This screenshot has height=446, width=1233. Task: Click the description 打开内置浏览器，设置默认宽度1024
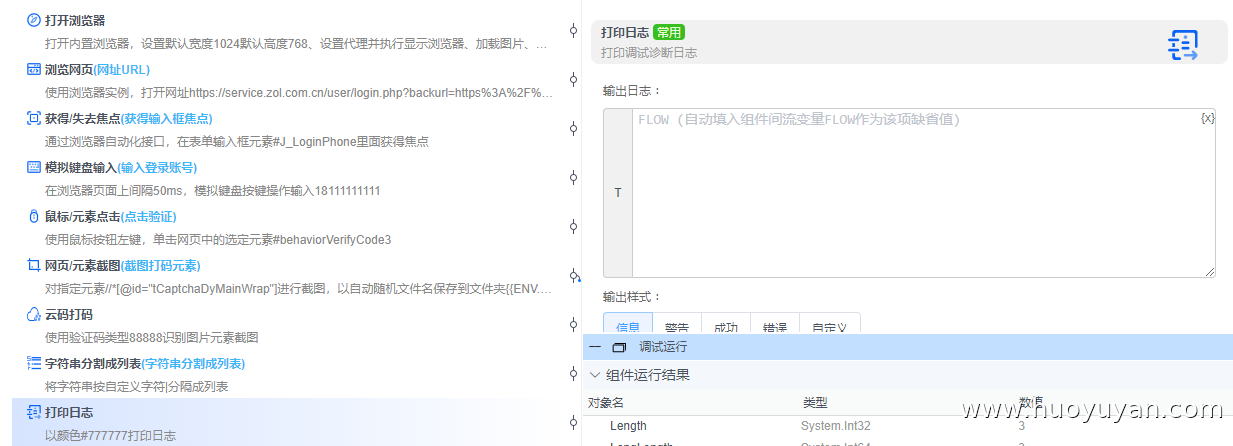[298, 44]
